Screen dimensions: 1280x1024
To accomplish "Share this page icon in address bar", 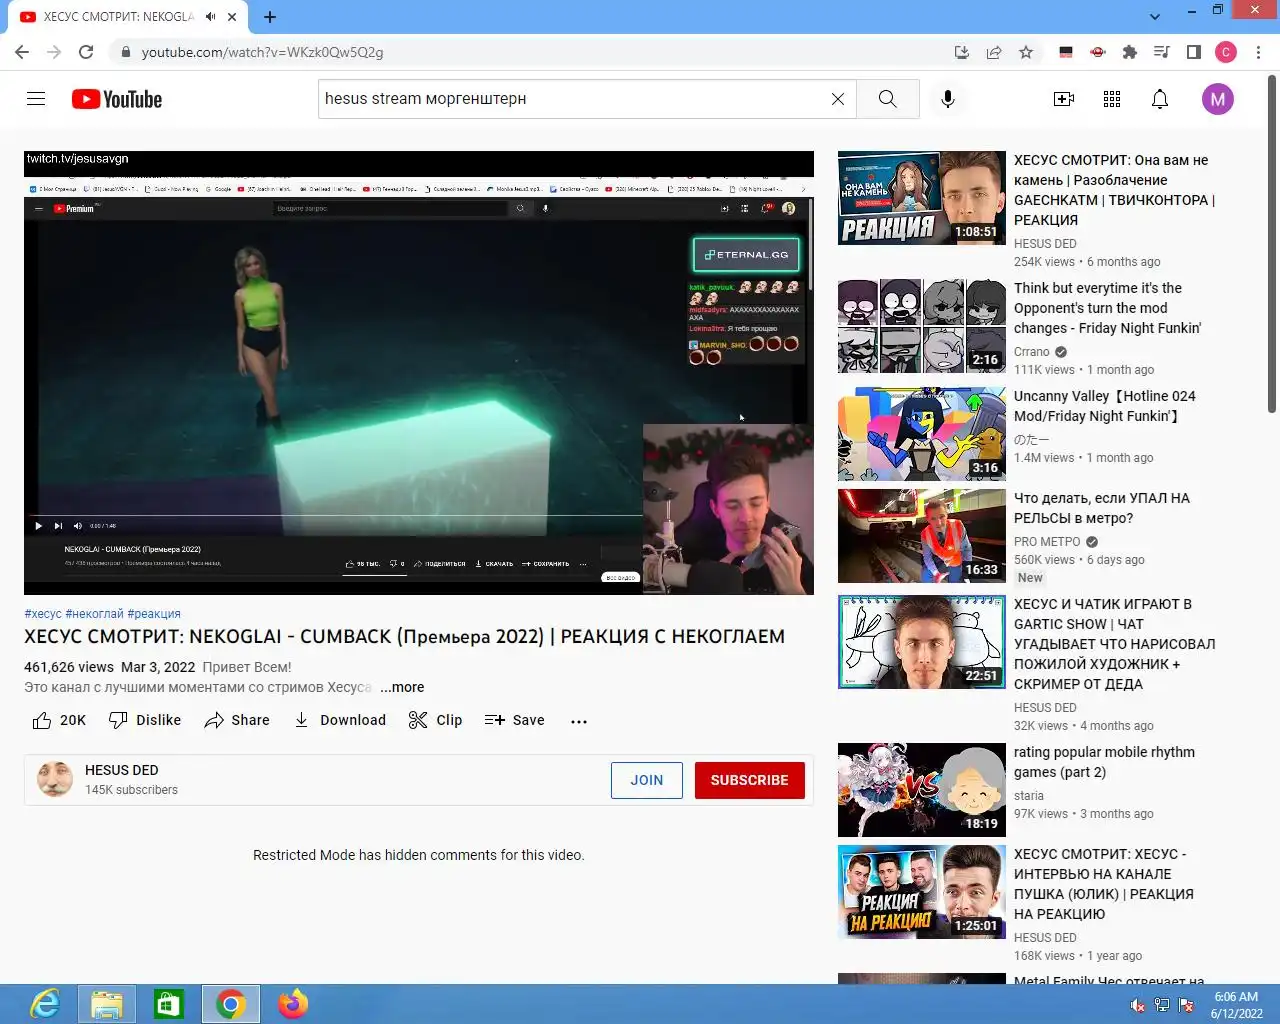I will pyautogui.click(x=994, y=52).
